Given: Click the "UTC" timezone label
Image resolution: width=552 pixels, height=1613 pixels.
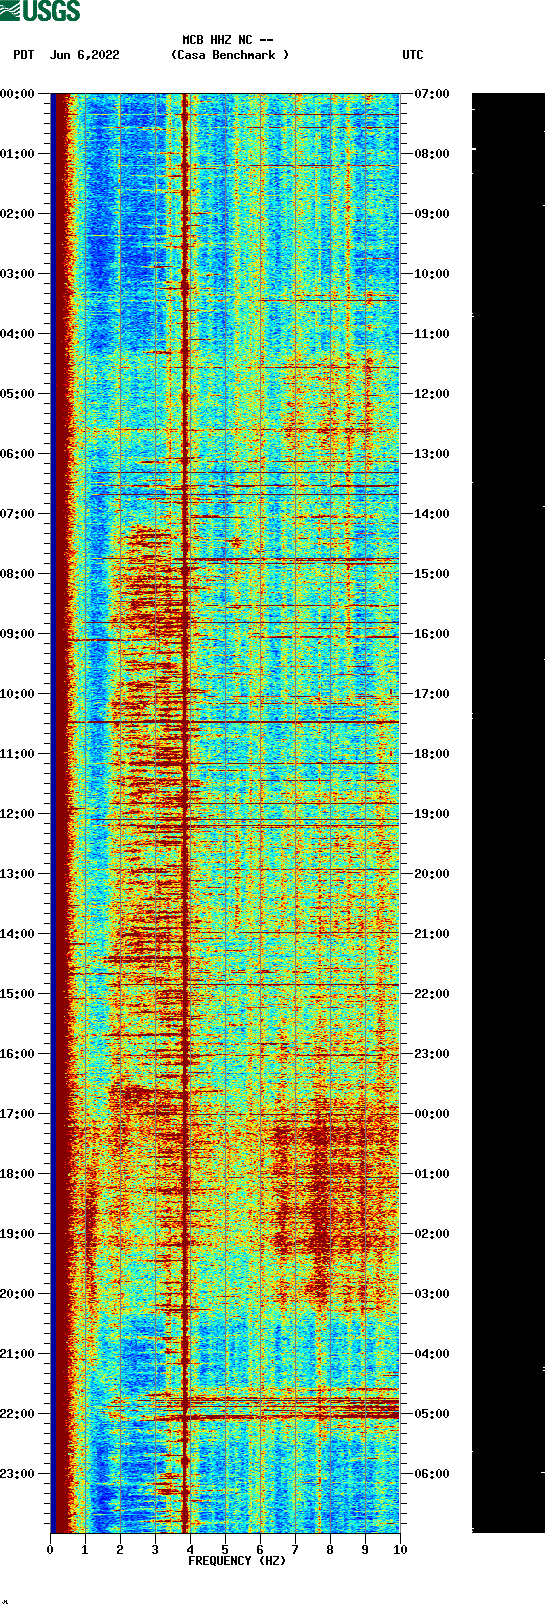Looking at the screenshot, I should click(x=413, y=55).
